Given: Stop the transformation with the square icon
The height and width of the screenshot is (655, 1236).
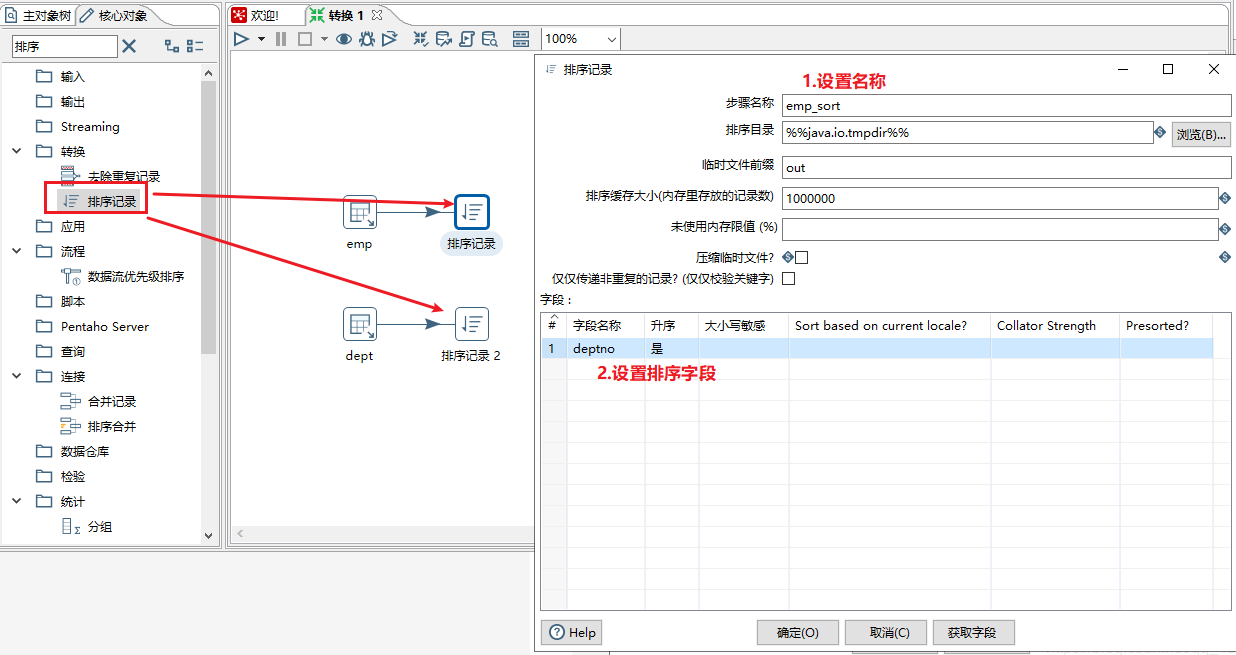Looking at the screenshot, I should 305,39.
